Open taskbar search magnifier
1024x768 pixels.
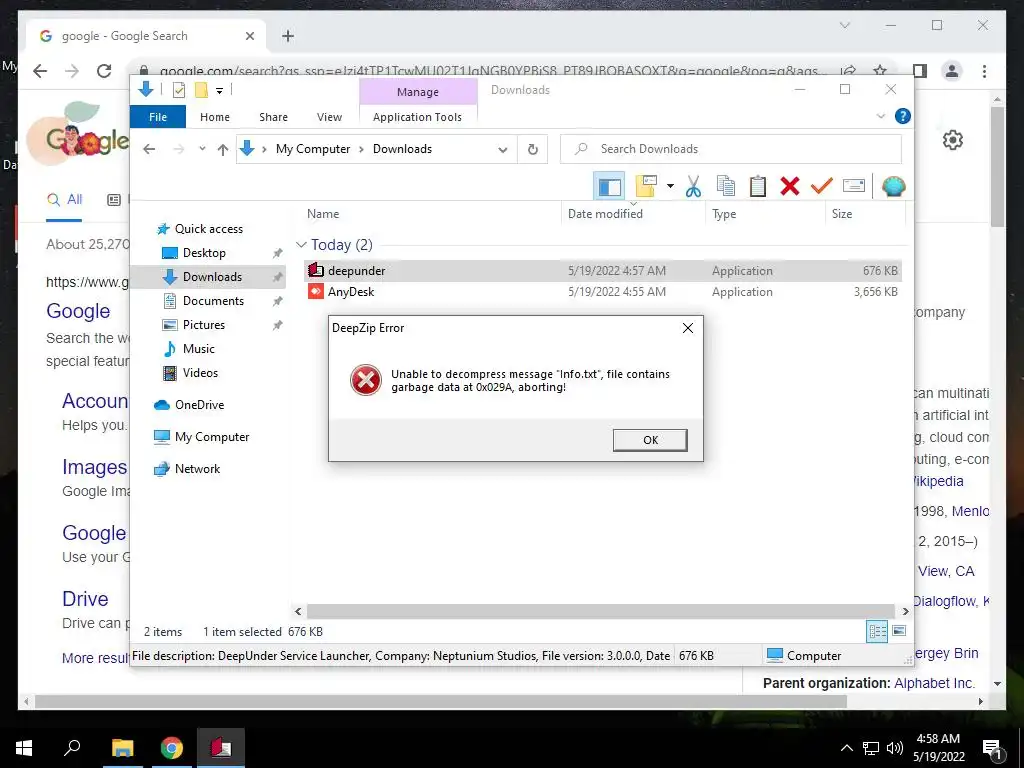[72, 748]
